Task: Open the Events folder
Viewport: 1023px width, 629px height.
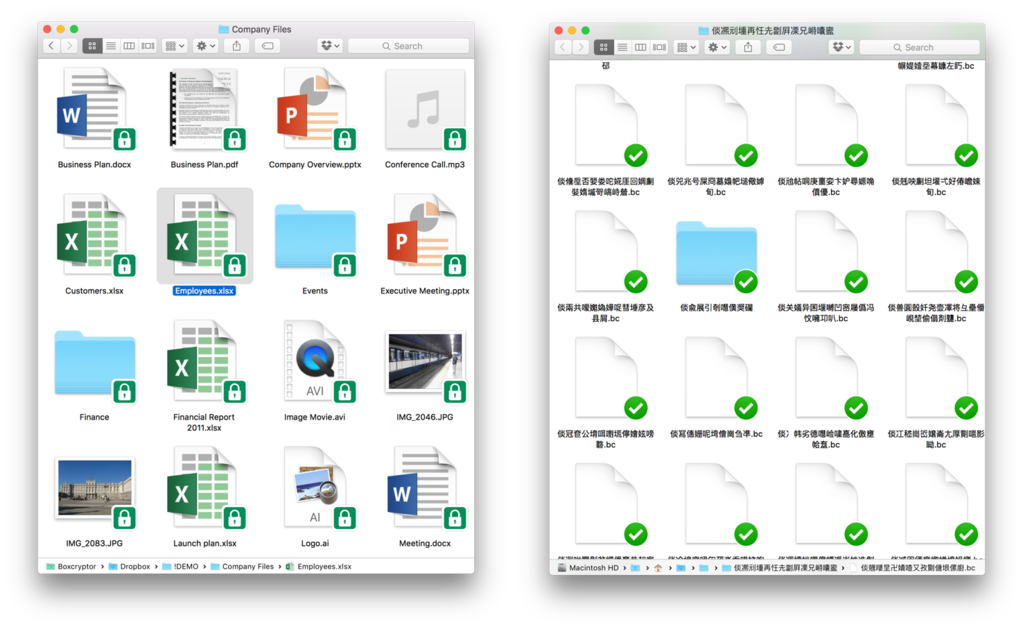Action: [314, 237]
